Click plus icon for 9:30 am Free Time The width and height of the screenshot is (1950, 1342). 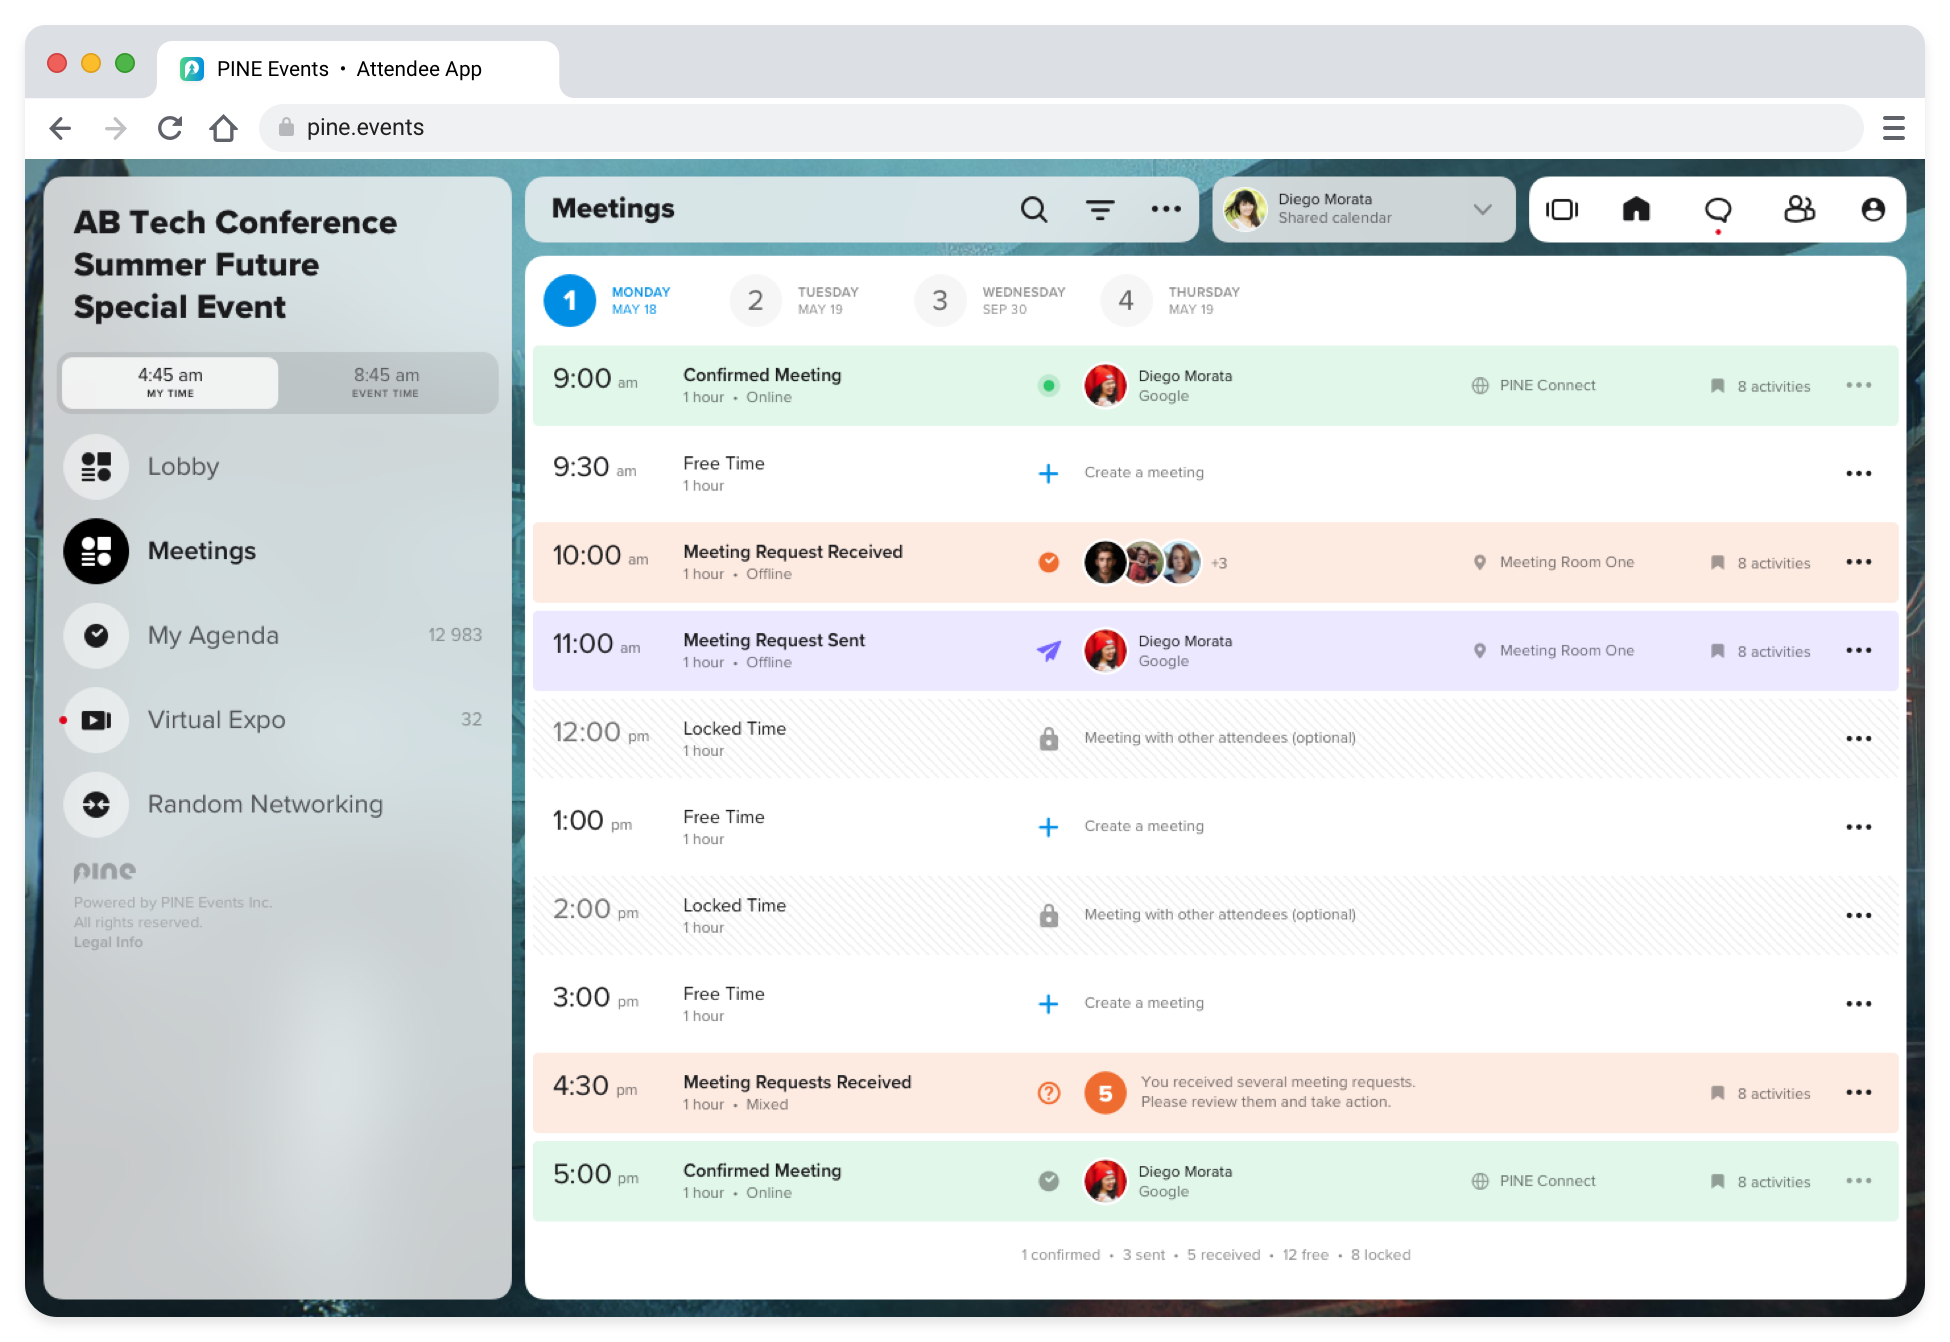1048,473
